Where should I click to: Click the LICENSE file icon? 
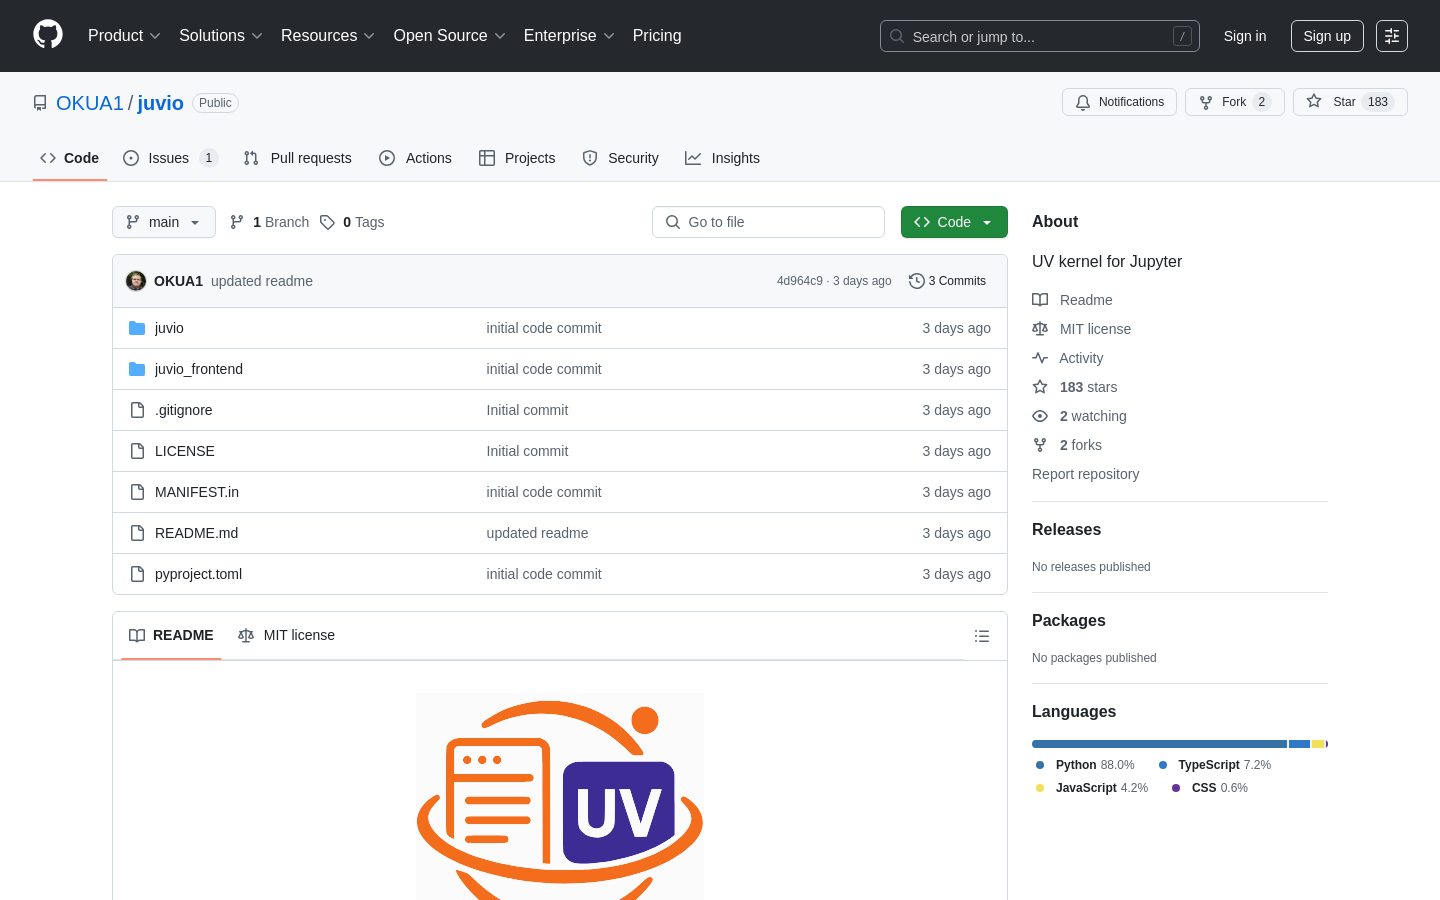(137, 451)
